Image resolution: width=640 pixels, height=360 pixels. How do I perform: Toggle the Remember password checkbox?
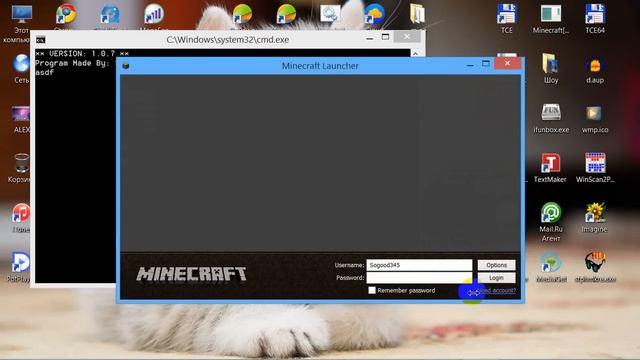[x=372, y=290]
